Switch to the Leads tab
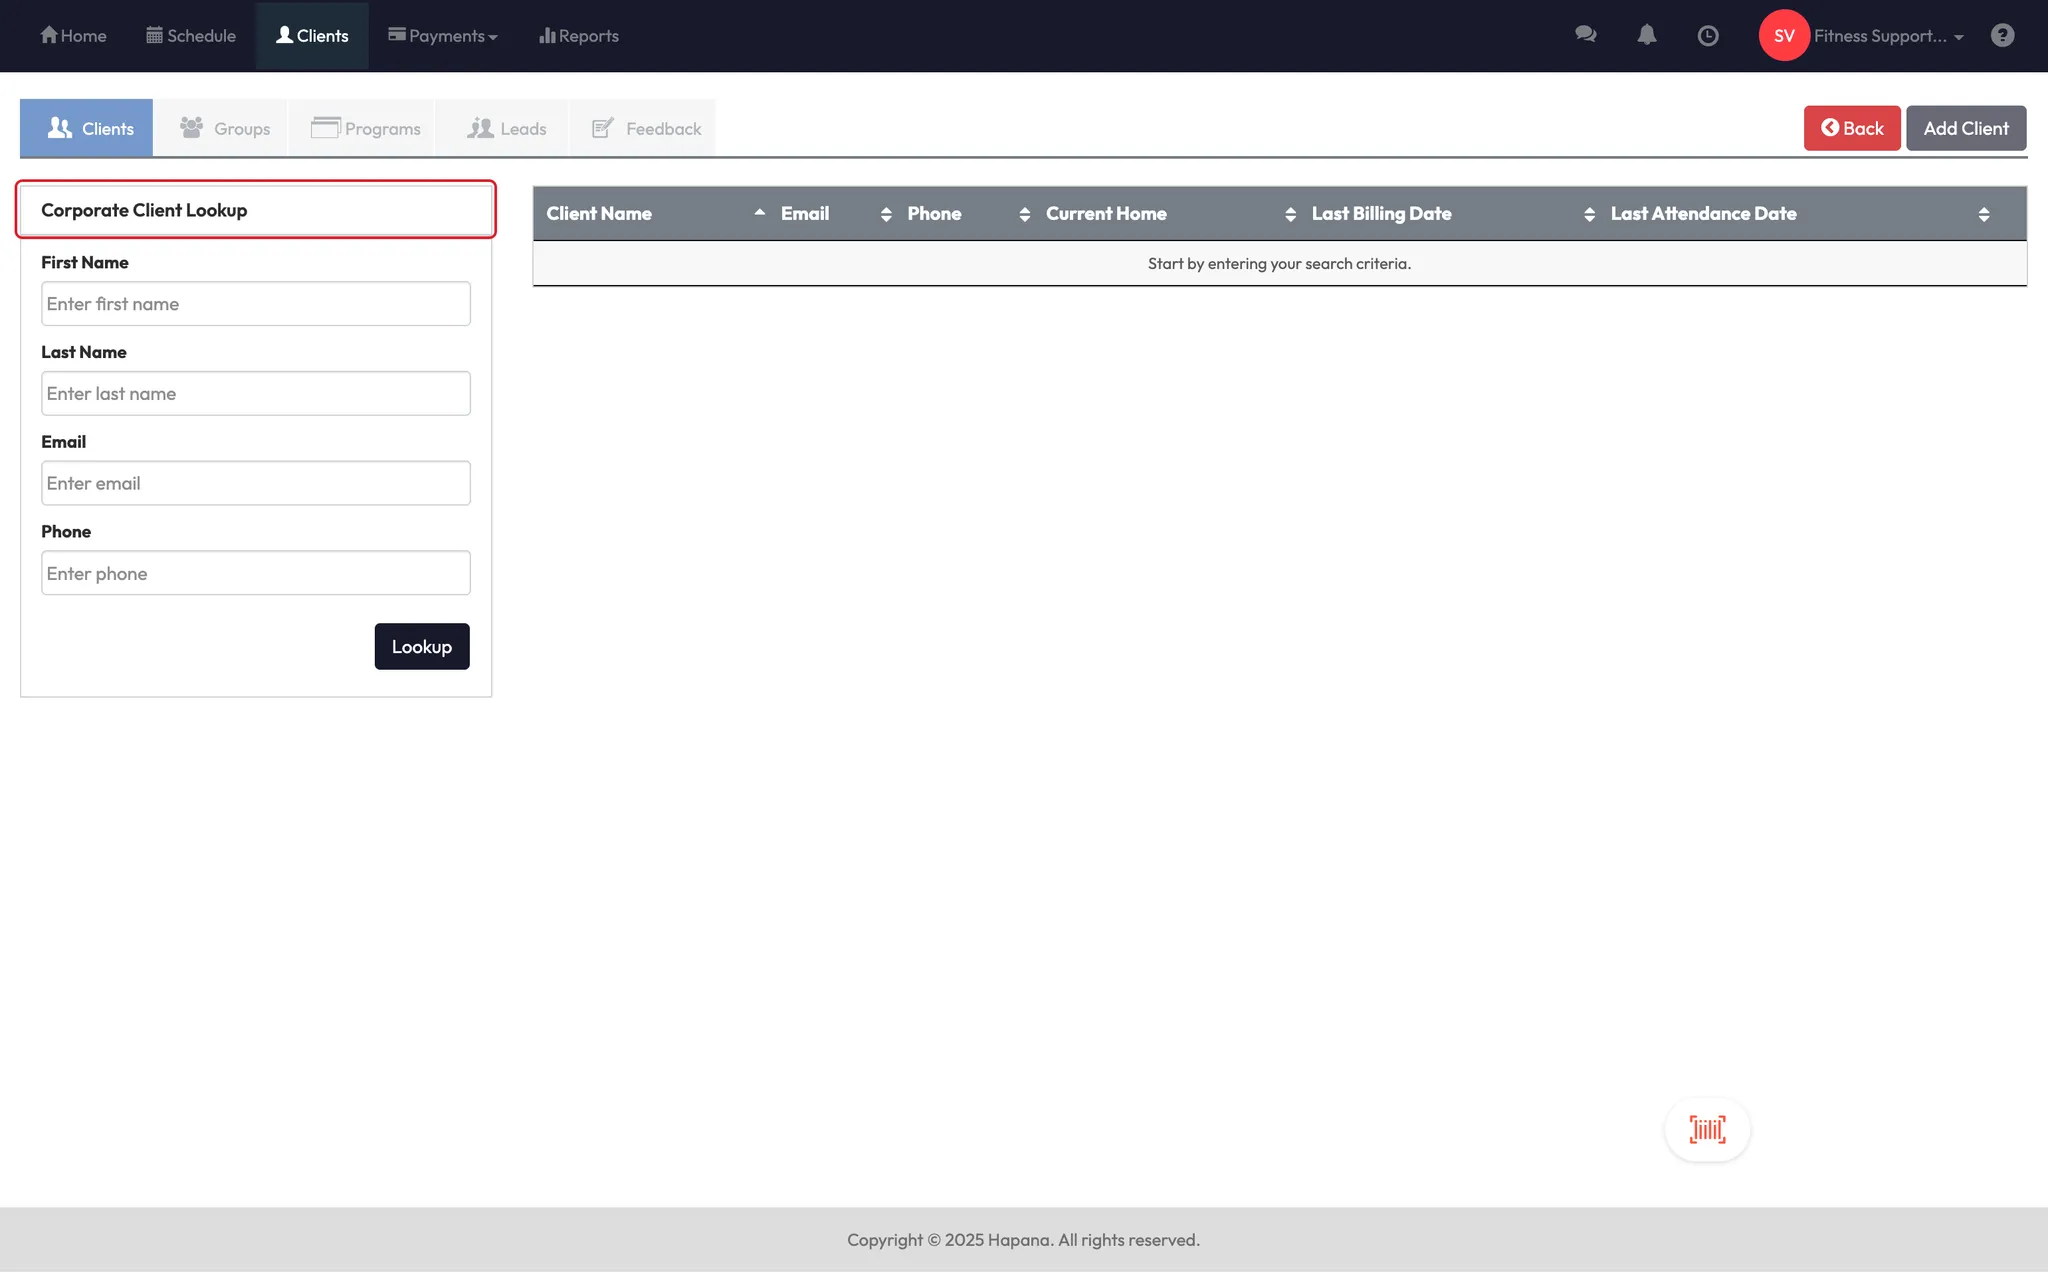This screenshot has height=1273, width=2048. 507,128
